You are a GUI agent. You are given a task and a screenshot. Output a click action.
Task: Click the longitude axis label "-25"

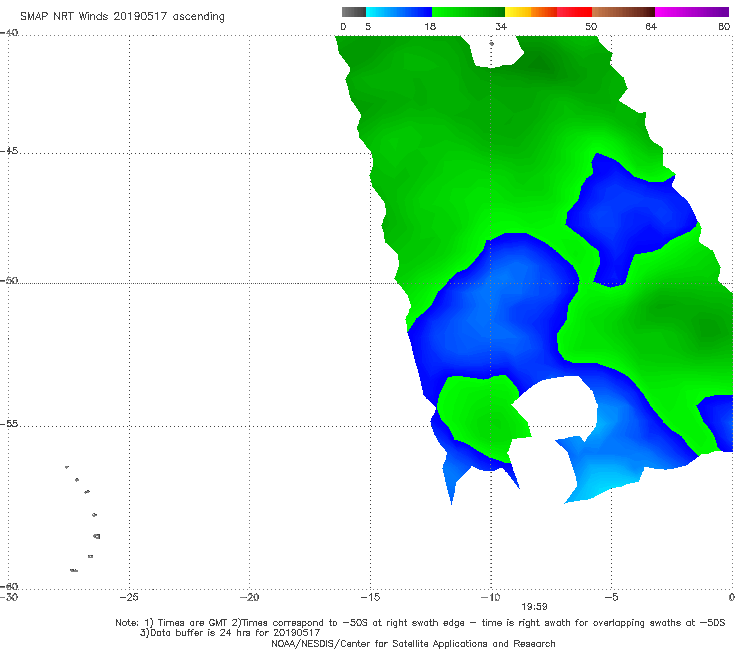click(129, 598)
